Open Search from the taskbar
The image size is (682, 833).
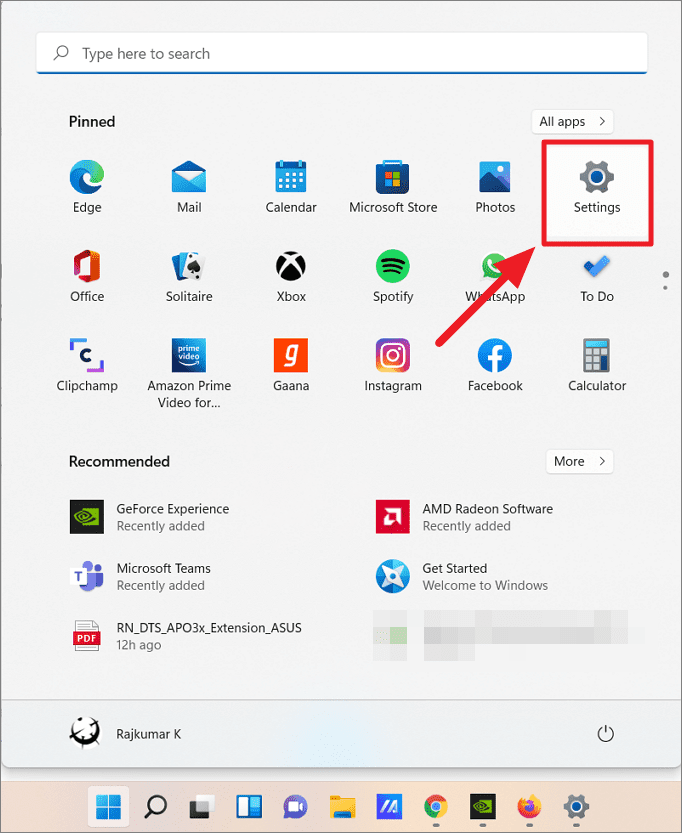coord(156,807)
